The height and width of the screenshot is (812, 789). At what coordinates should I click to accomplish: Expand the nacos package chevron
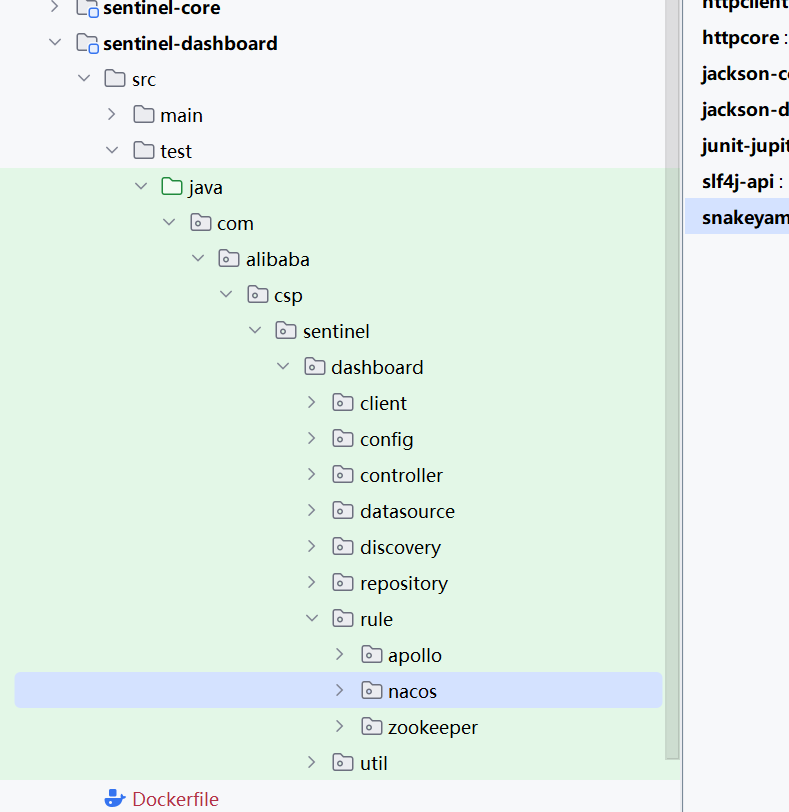coord(340,690)
